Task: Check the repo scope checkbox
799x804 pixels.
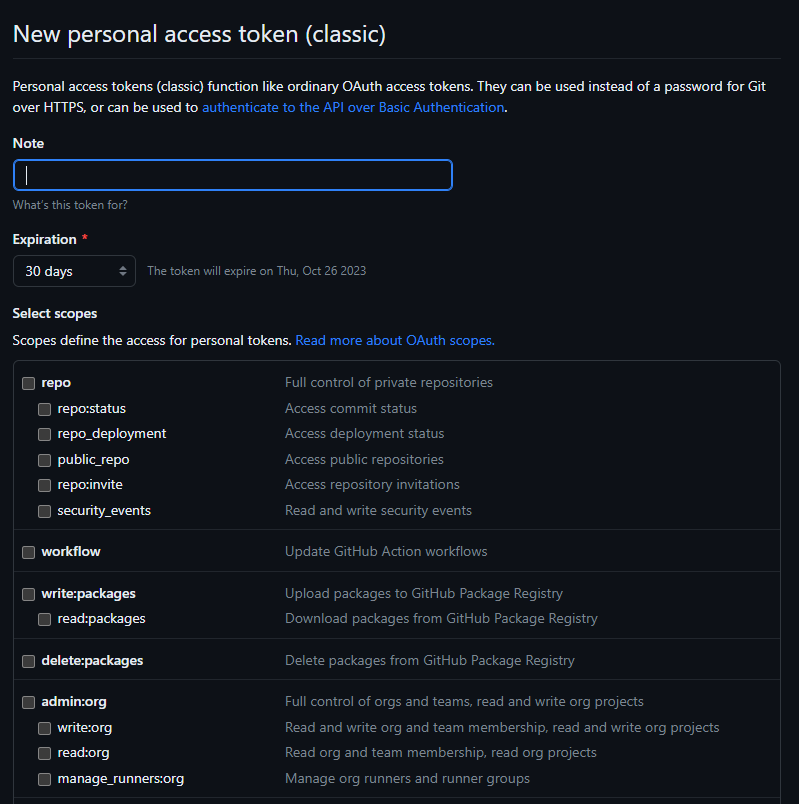Action: click(28, 383)
